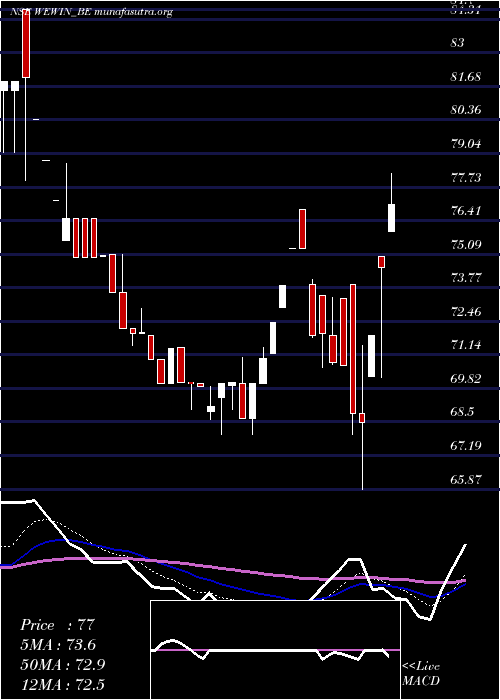
Task: Click the <<Live MACD label
Action: tap(421, 674)
